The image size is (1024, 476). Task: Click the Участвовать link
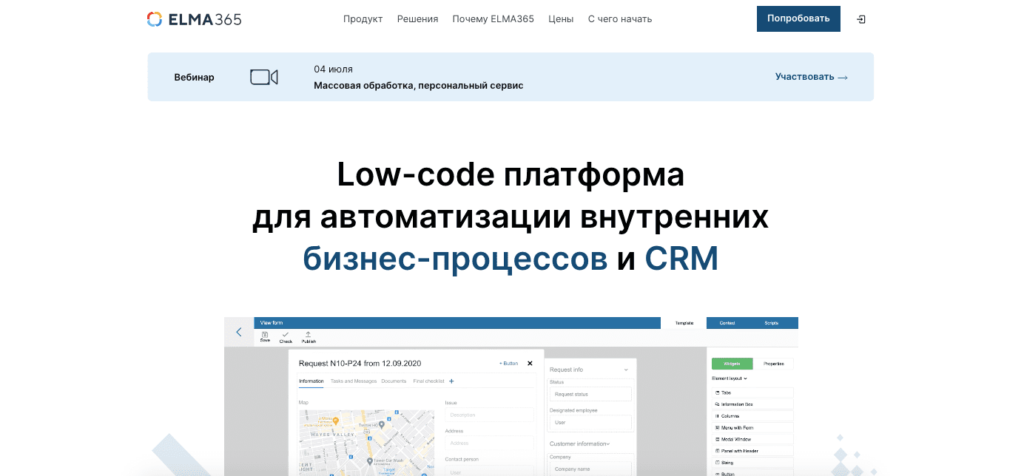811,77
